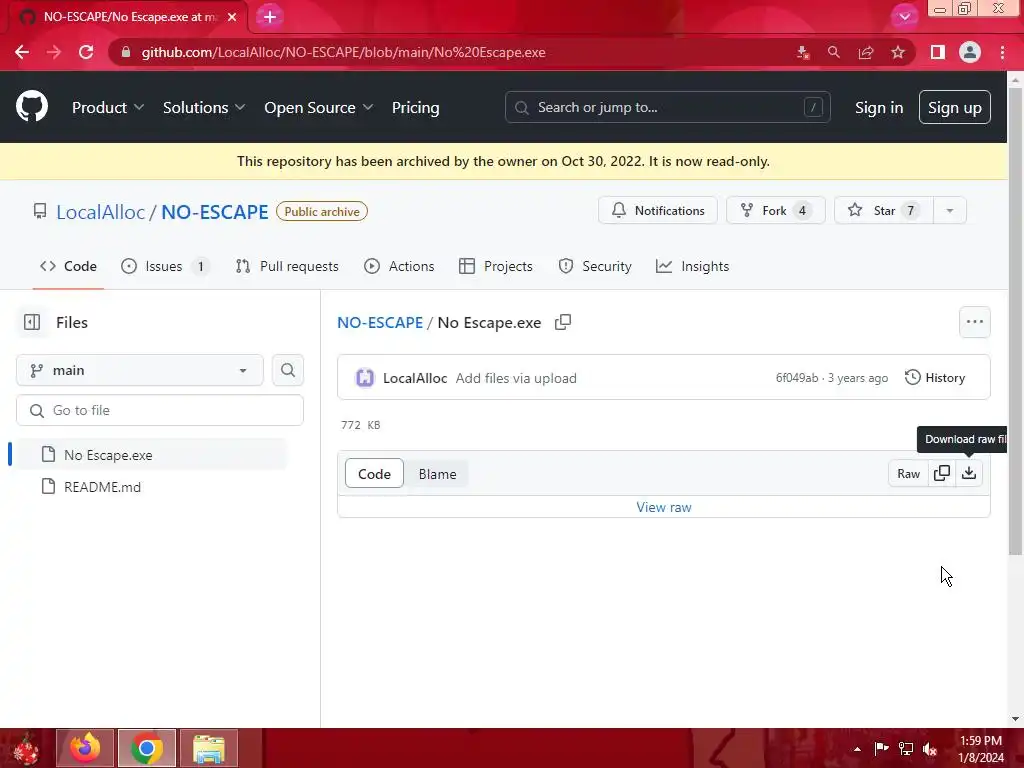1024x768 pixels.
Task: Open the Chrome three-dot menu
Action: (1002, 52)
